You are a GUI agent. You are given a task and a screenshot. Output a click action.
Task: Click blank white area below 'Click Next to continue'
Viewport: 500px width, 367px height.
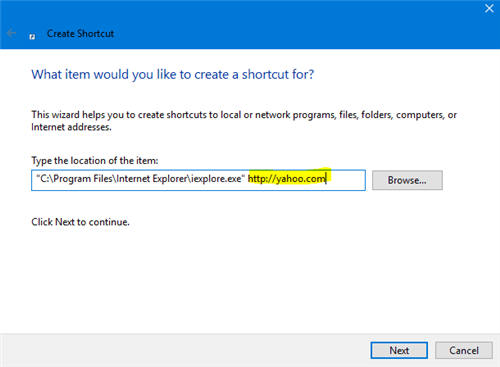pos(250,280)
